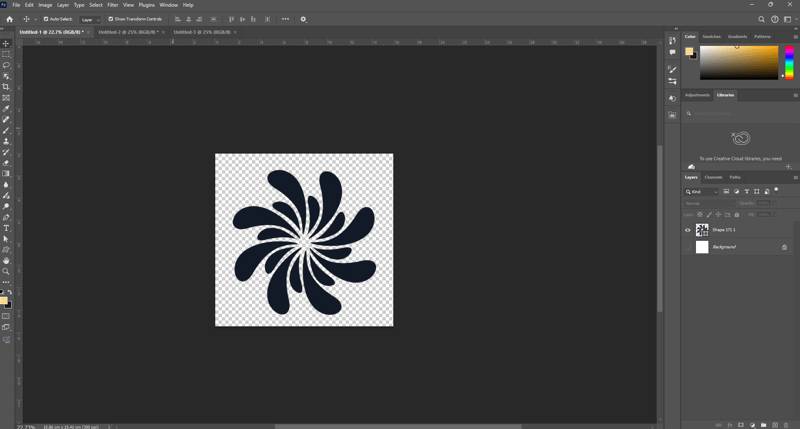Screen dimensions: 800x429
Task: Open the Search magnifier in top right
Action: coord(761,19)
